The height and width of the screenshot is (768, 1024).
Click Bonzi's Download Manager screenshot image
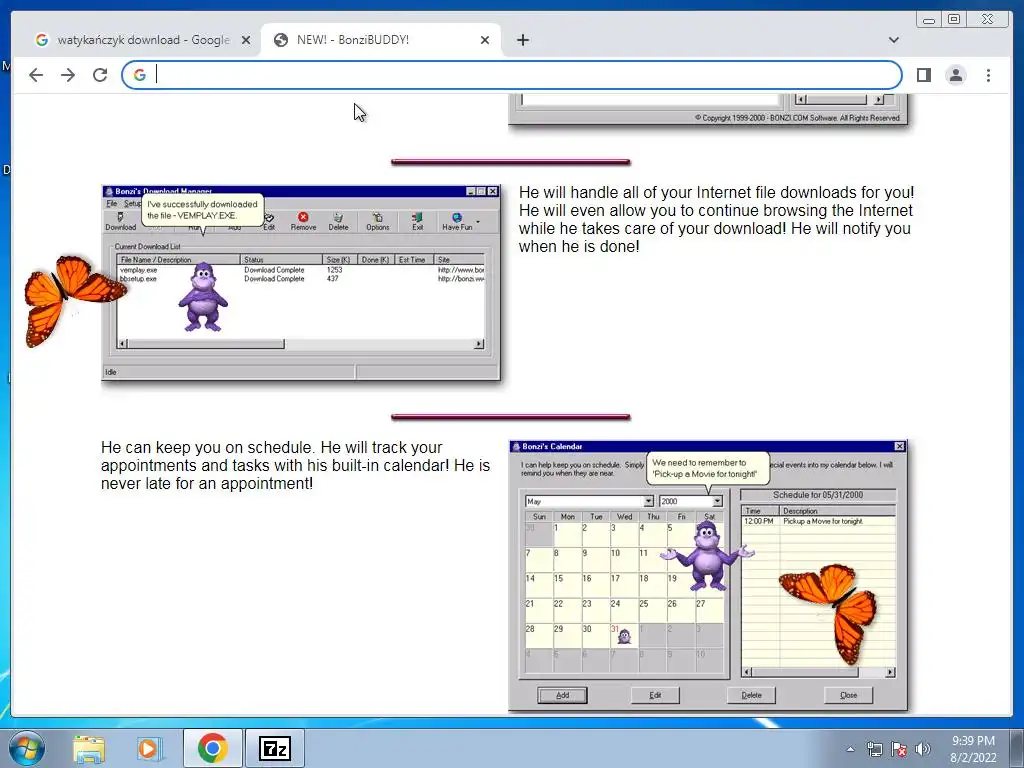click(301, 283)
